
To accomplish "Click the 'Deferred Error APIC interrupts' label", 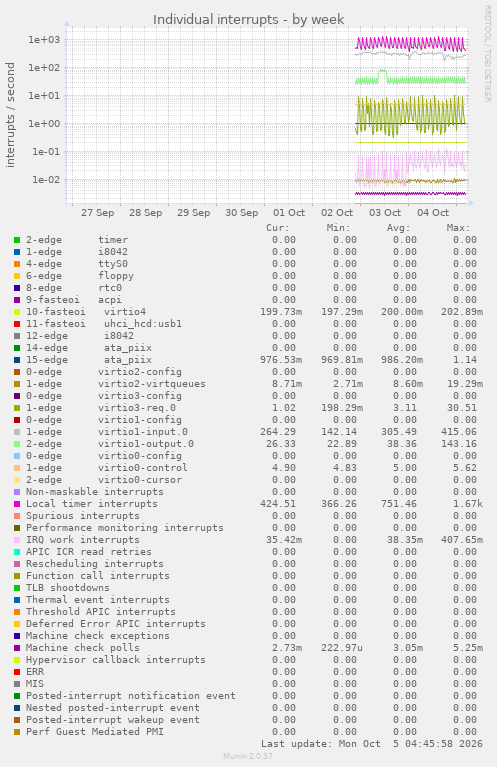I will pos(116,624).
